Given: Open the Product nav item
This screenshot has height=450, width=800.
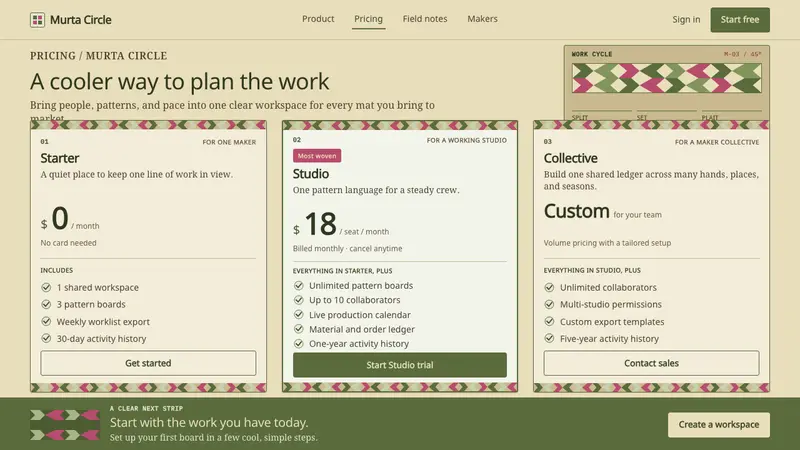Looking at the screenshot, I should [318, 19].
